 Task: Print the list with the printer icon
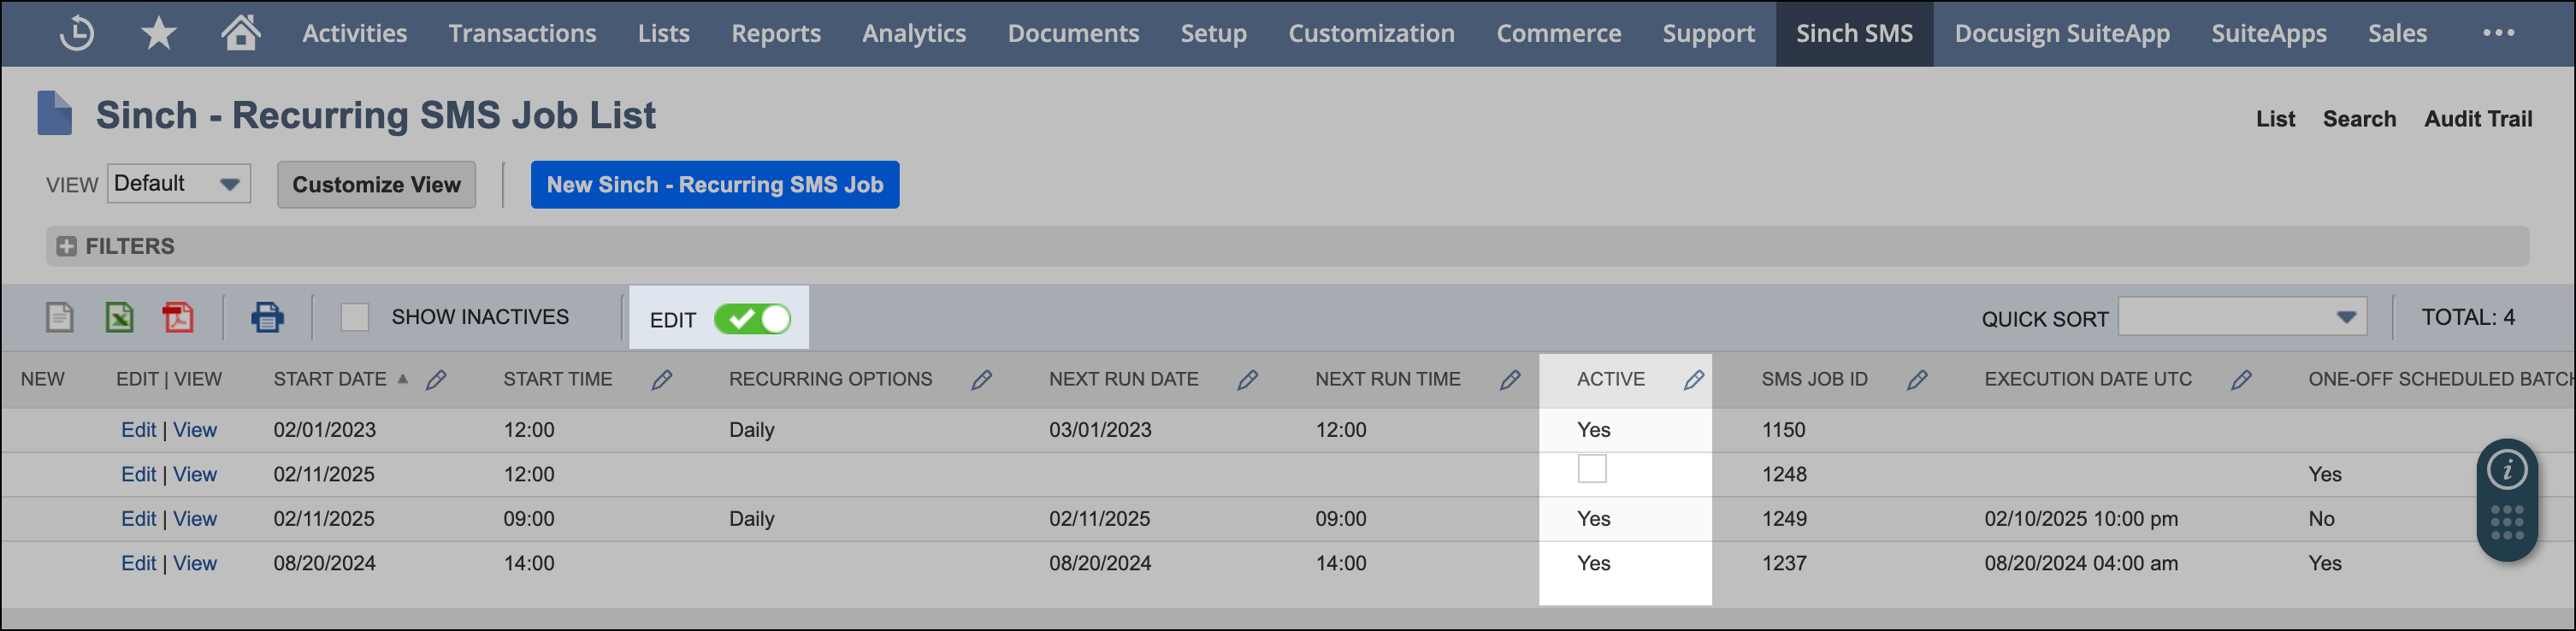coord(267,317)
